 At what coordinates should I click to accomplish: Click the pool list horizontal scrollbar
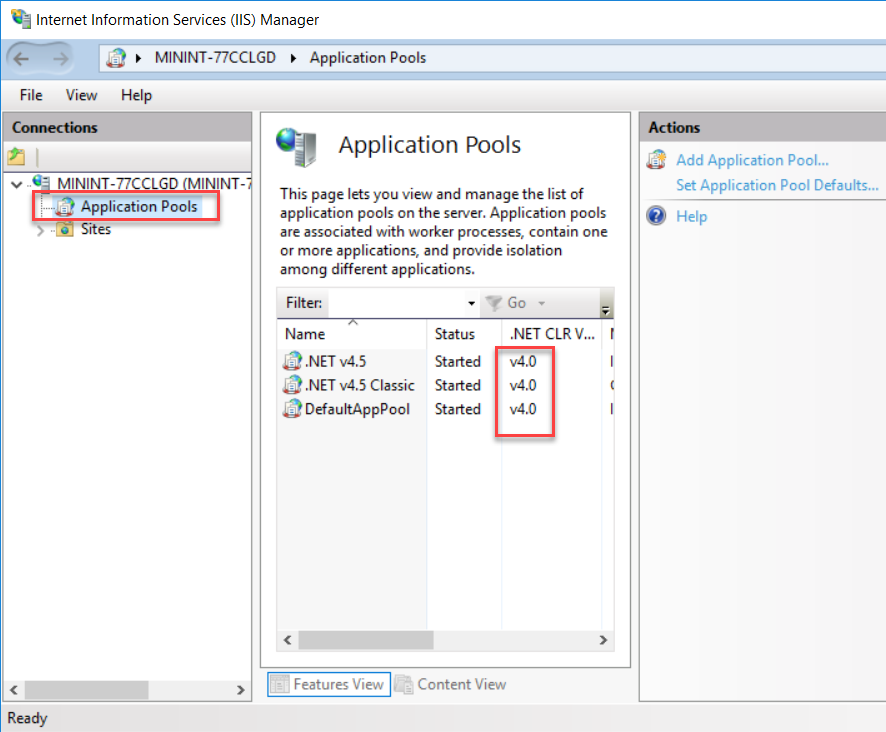[x=365, y=640]
